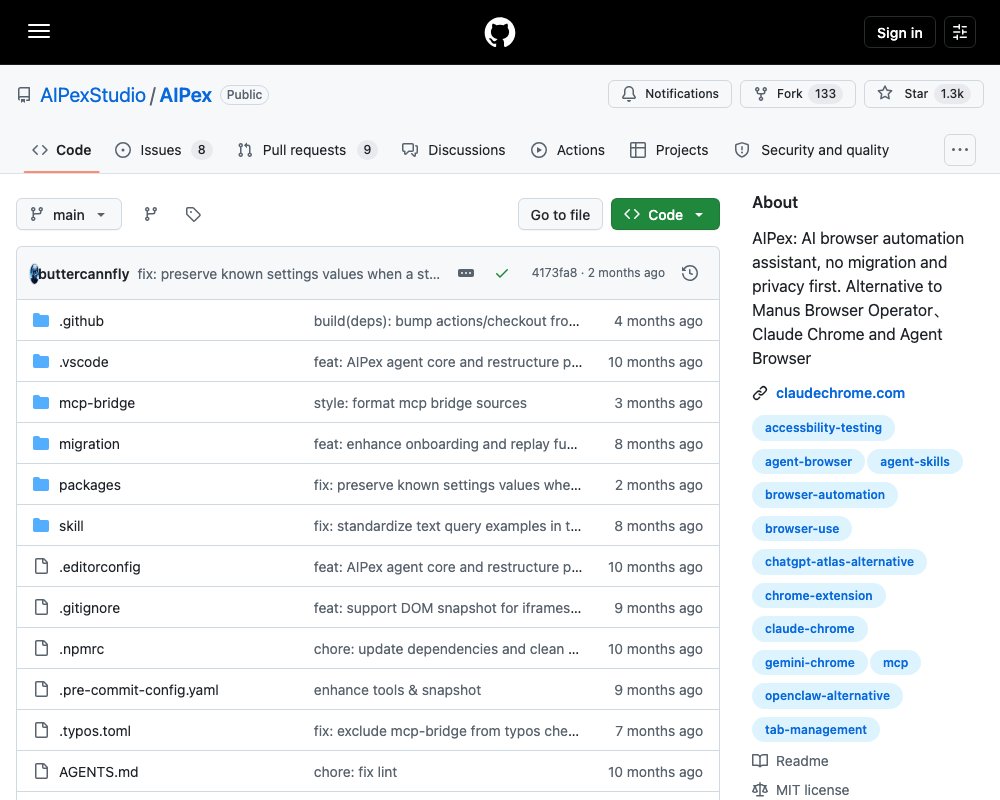Screen dimensions: 1000x800
Task: Open Notifications for this repository
Action: tap(670, 94)
